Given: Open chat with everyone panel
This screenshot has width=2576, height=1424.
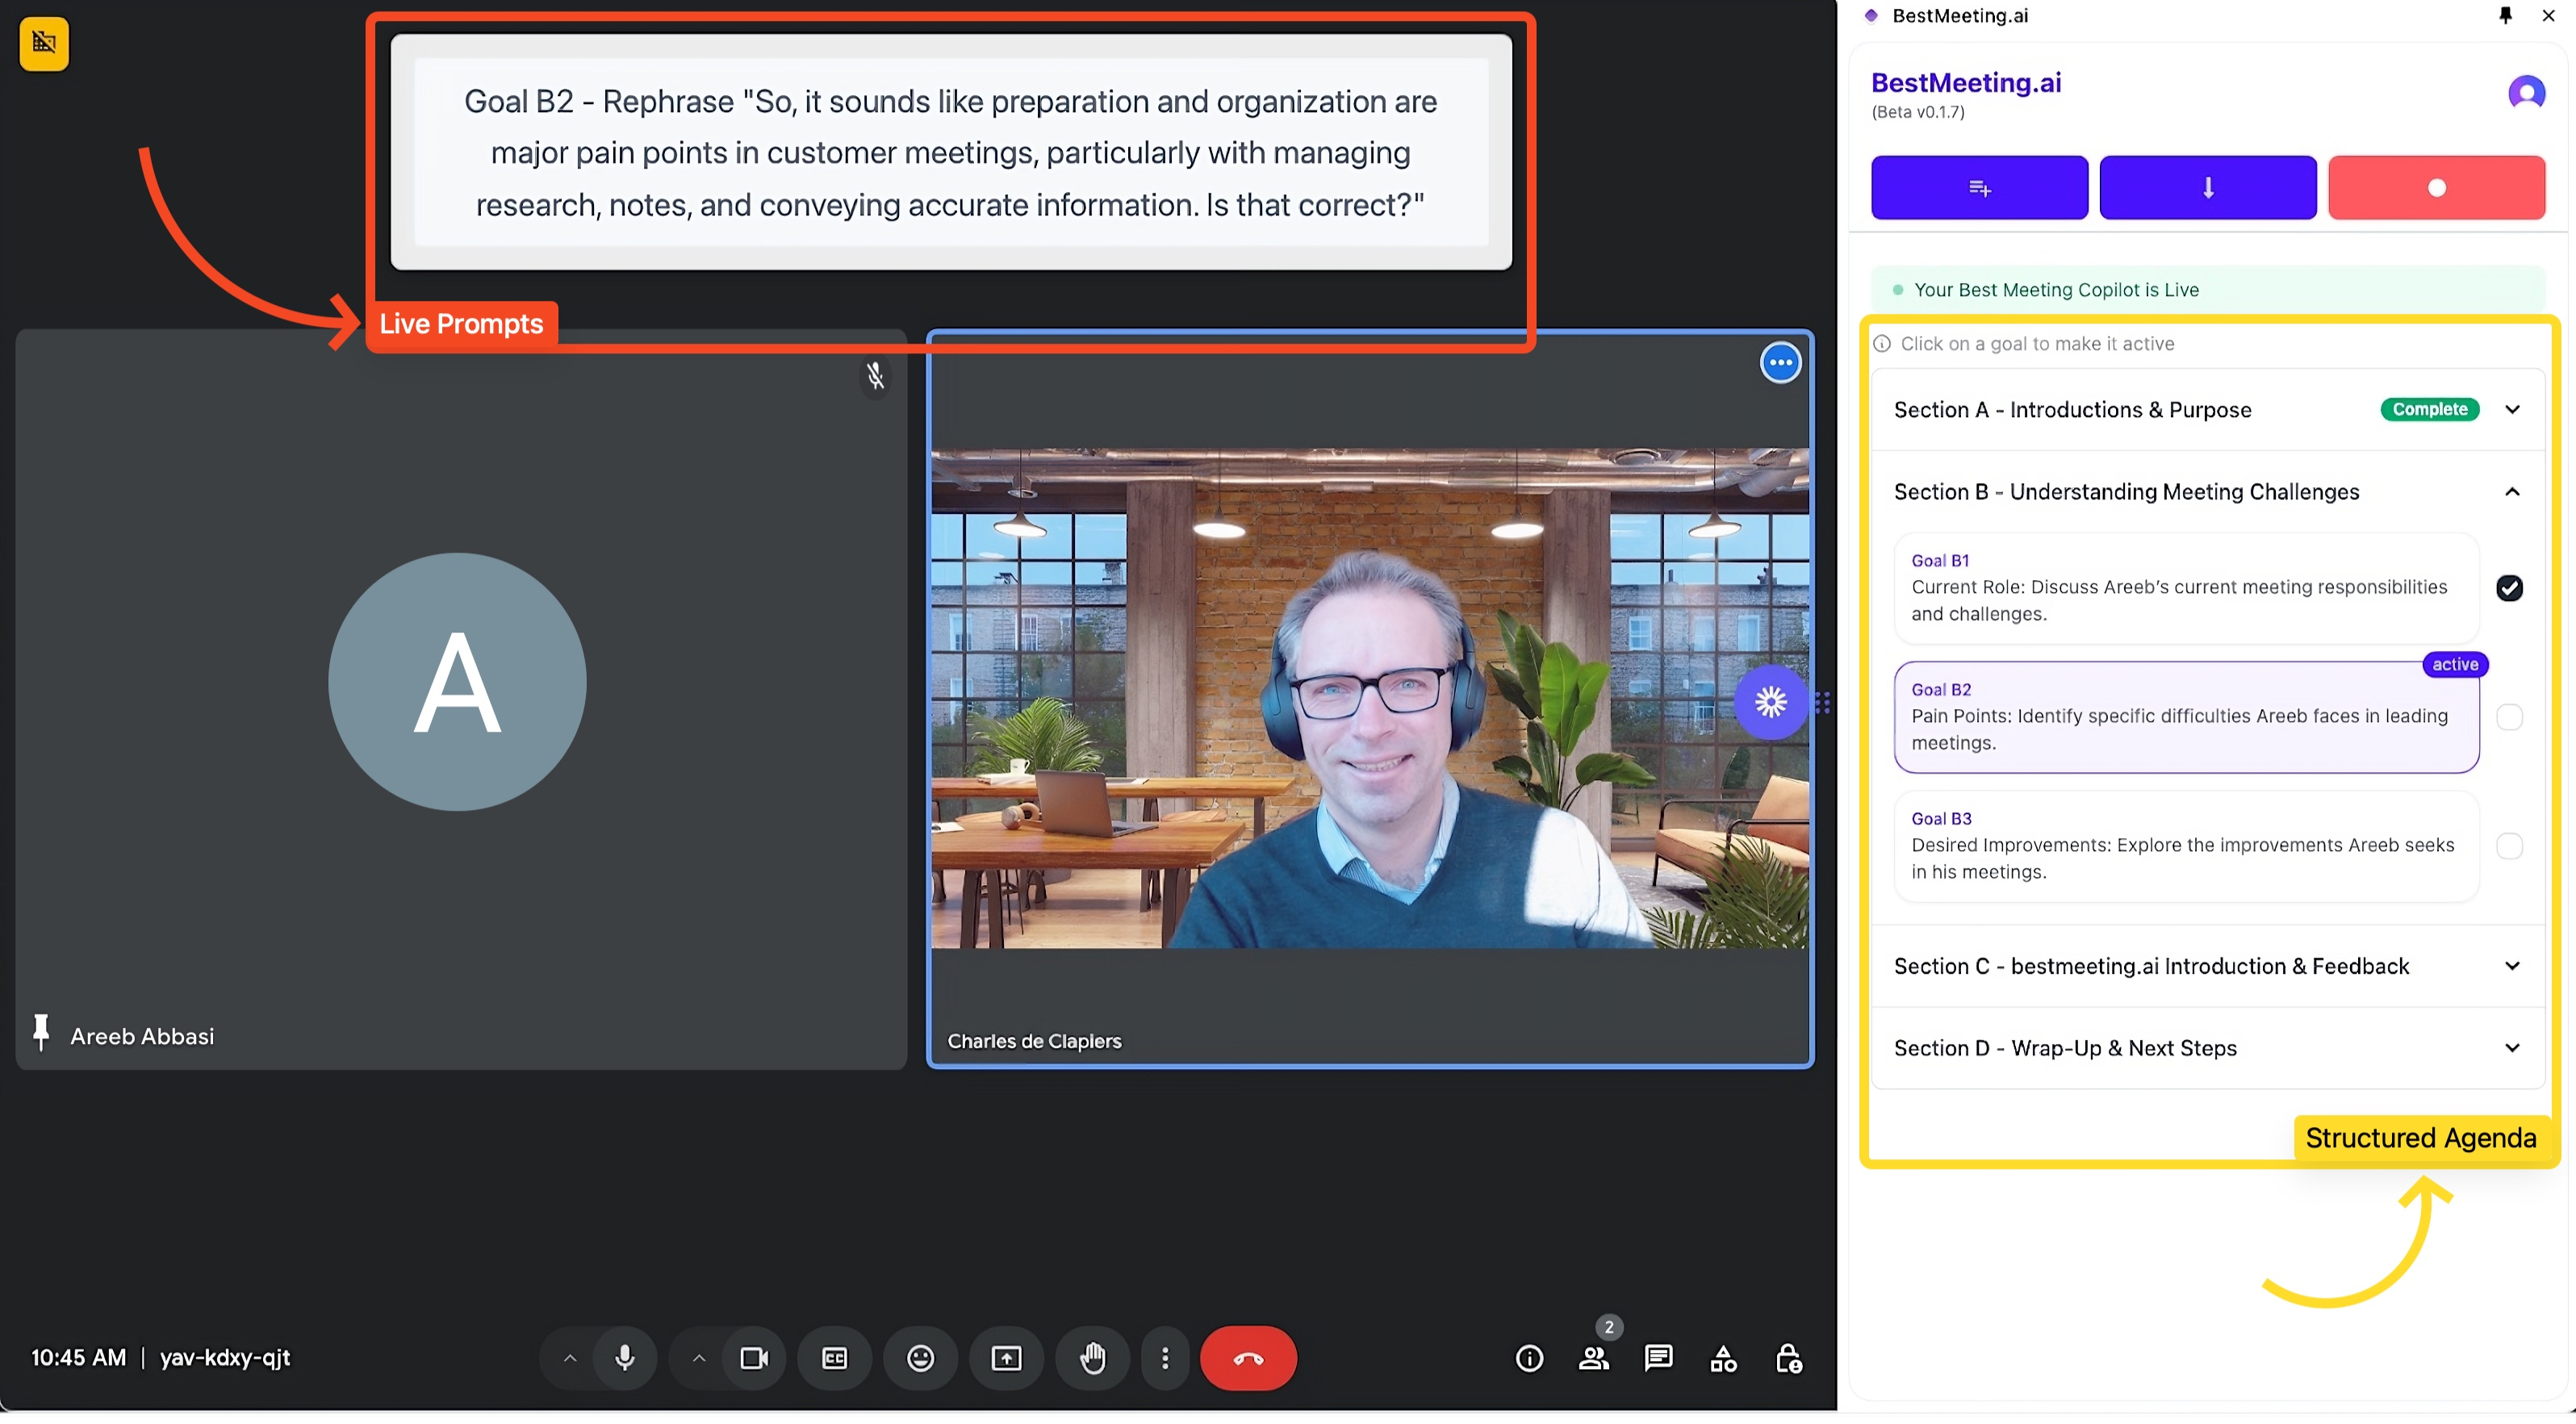Looking at the screenshot, I should pyautogui.click(x=1658, y=1358).
